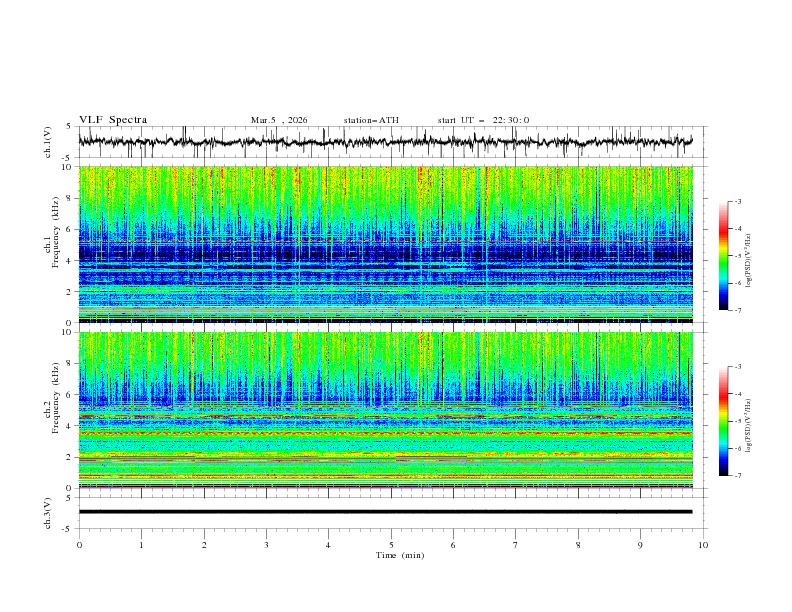792x612 pixels.
Task: Click the '8' kHz tick on ch.1 axis
Action: click(71, 198)
